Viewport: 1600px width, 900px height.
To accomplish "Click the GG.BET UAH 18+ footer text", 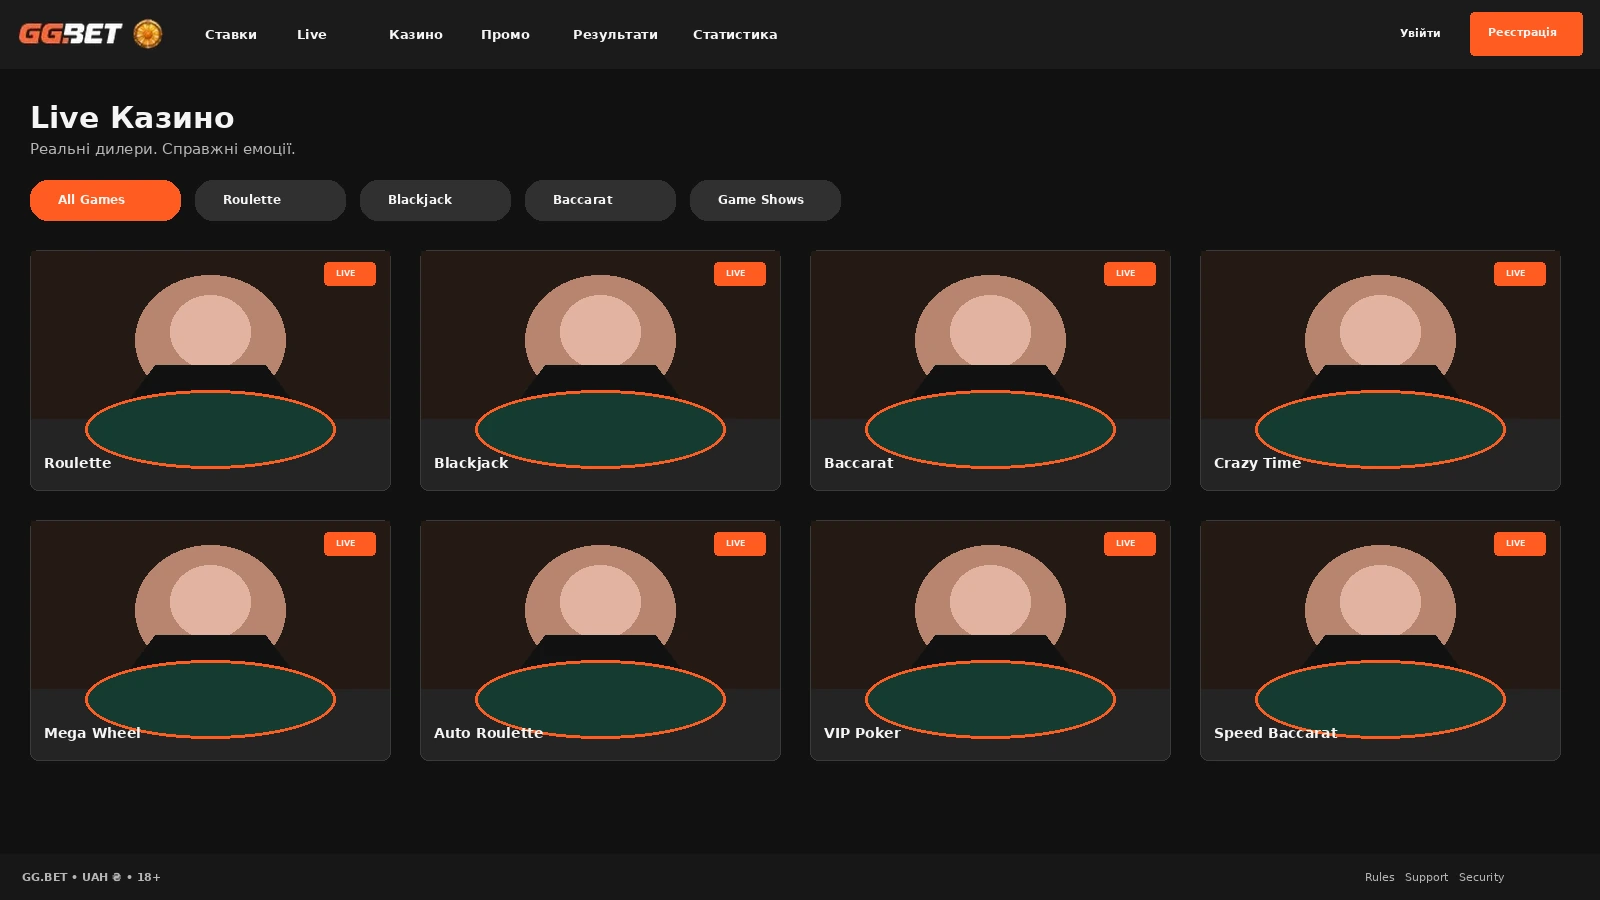I will pos(91,877).
